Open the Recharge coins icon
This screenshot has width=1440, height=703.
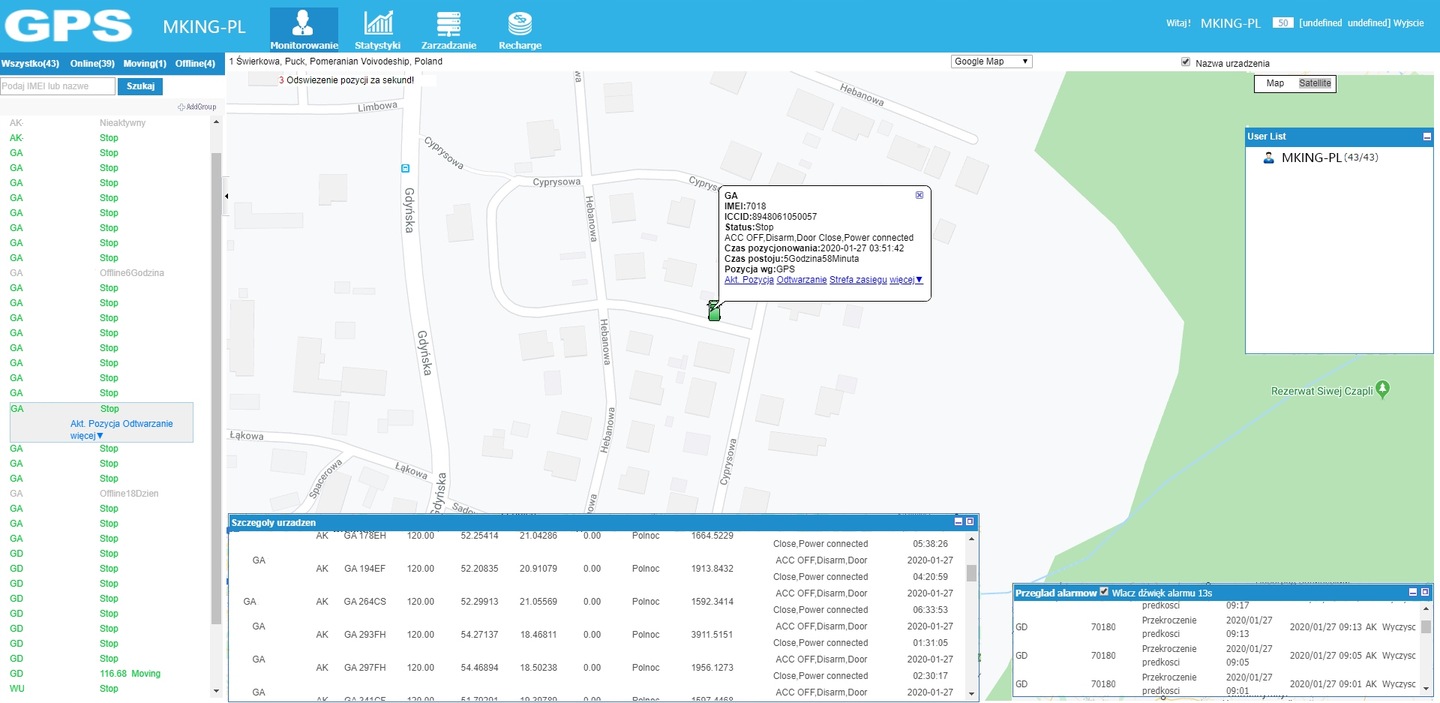520,23
